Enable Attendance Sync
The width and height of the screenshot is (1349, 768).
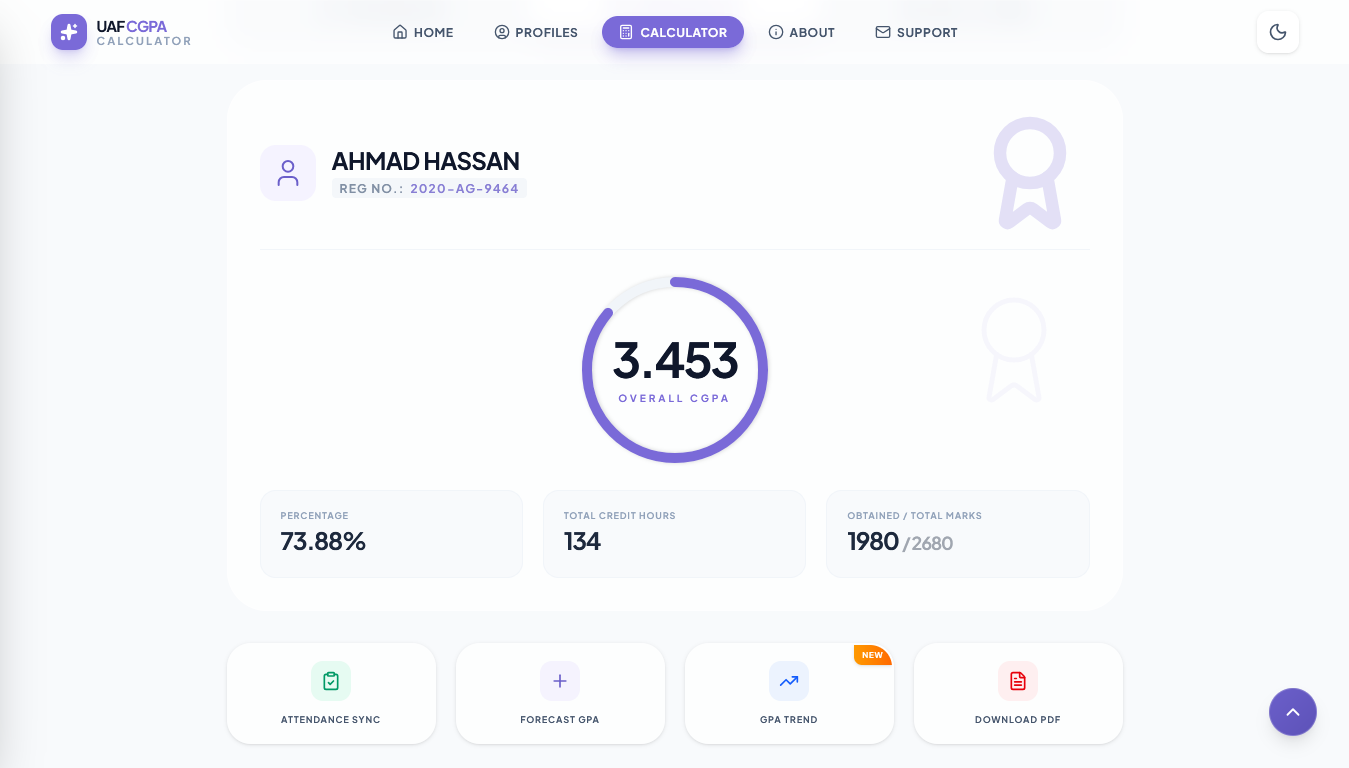click(x=331, y=692)
